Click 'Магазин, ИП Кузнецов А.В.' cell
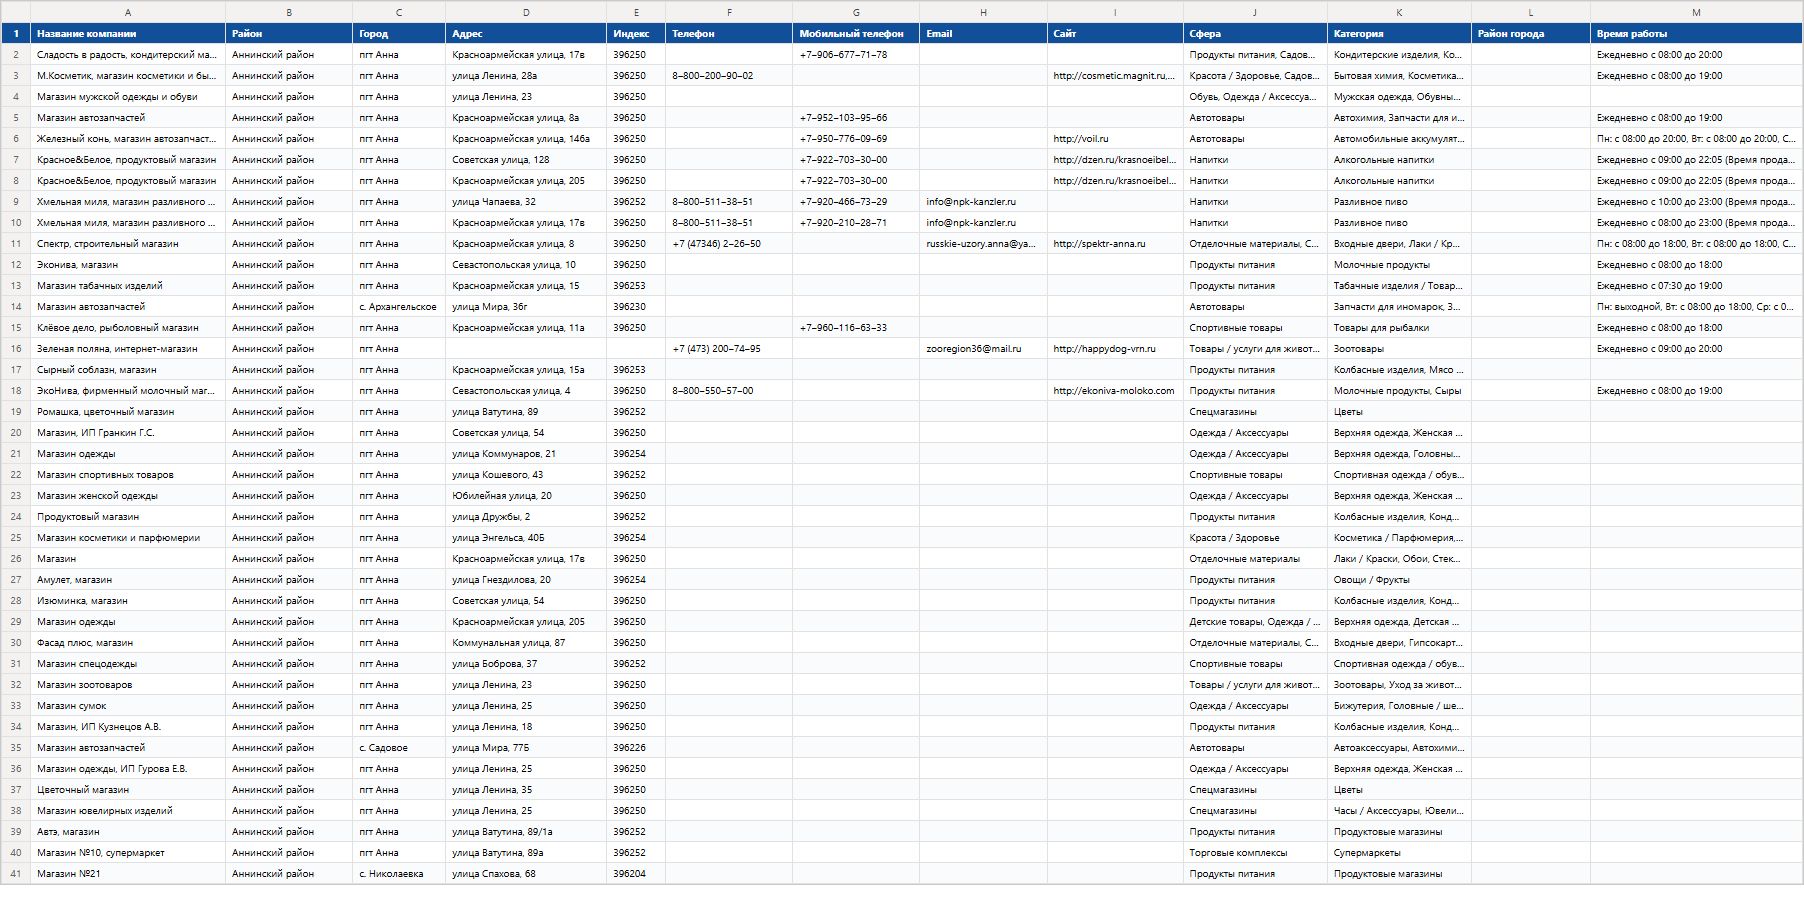Viewport: 1804px width, 902px height. tap(128, 726)
